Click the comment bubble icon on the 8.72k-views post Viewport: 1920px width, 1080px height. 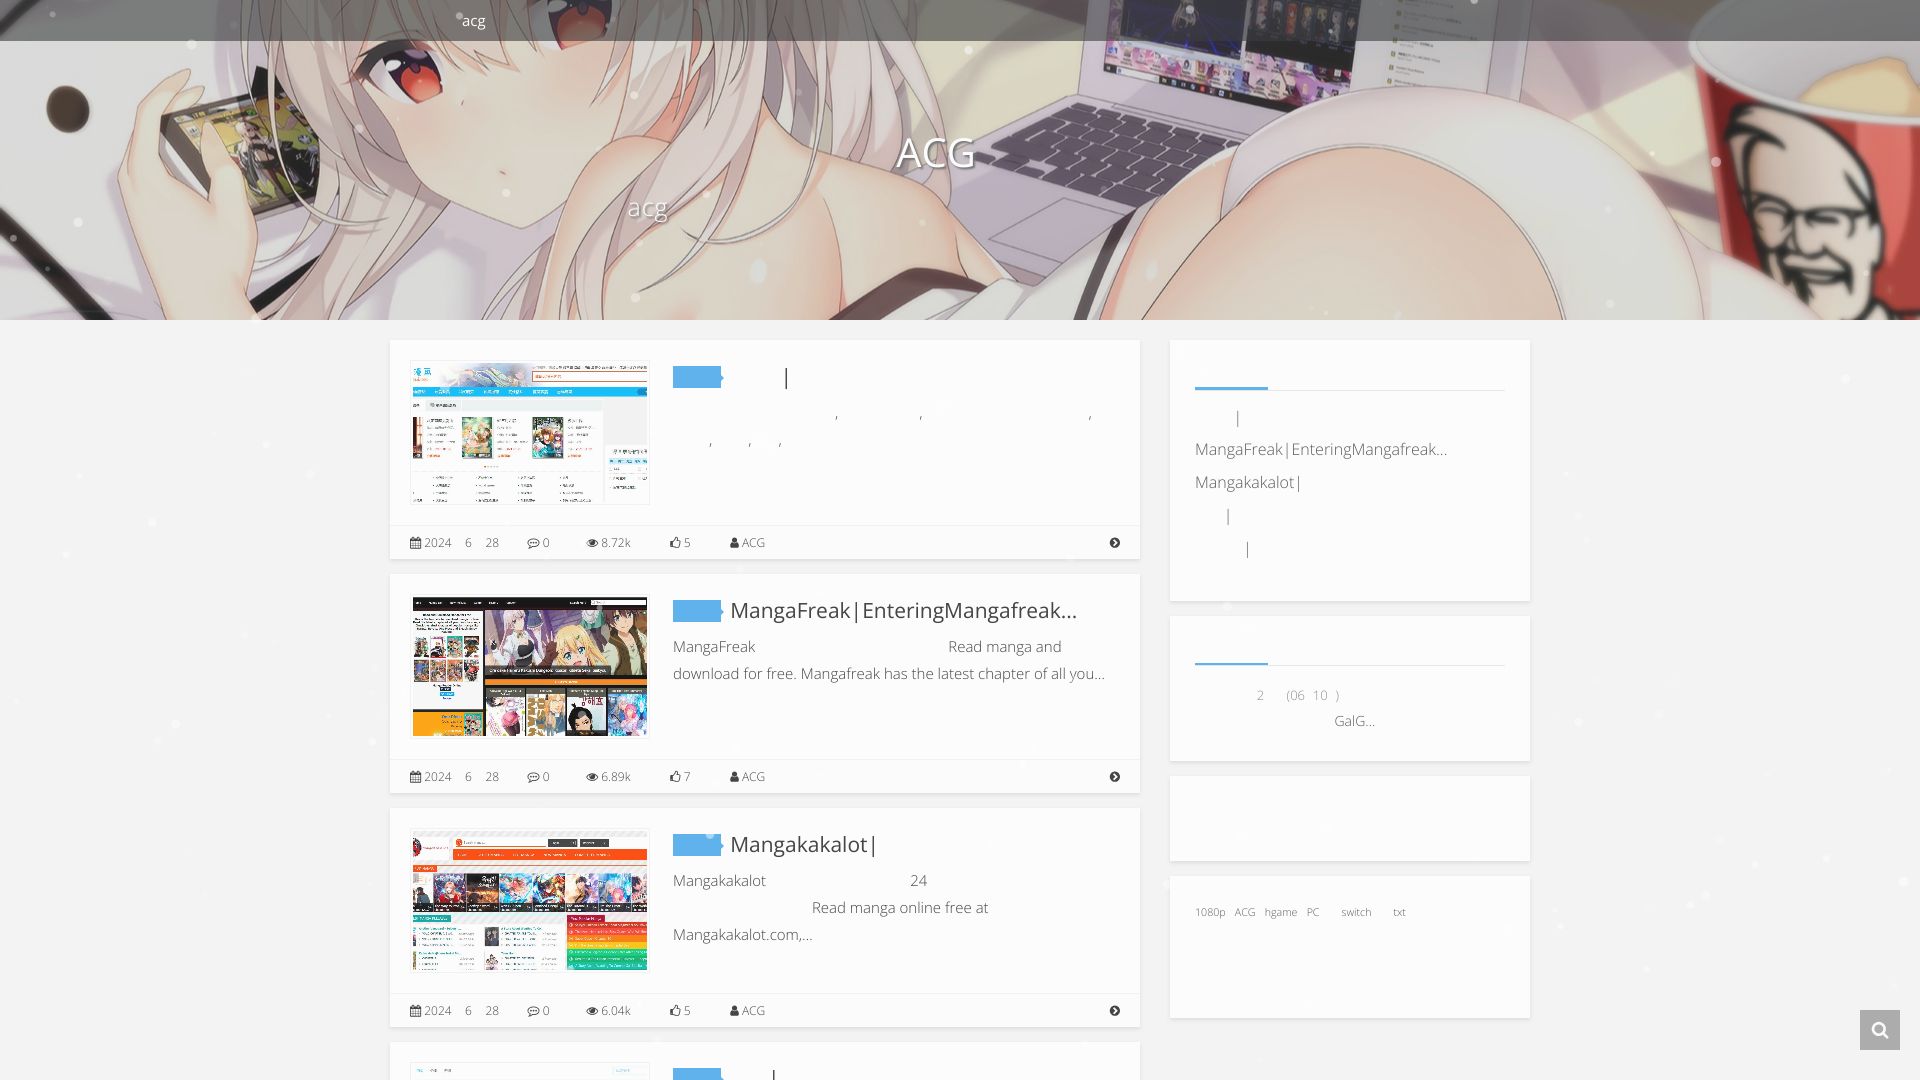point(533,543)
